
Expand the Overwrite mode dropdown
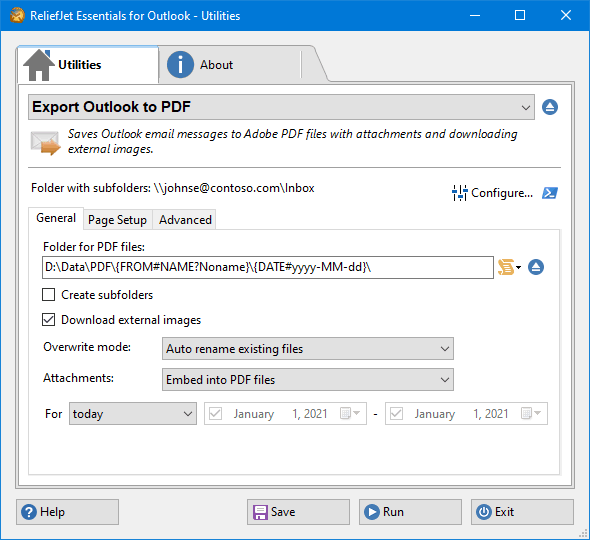[308, 349]
